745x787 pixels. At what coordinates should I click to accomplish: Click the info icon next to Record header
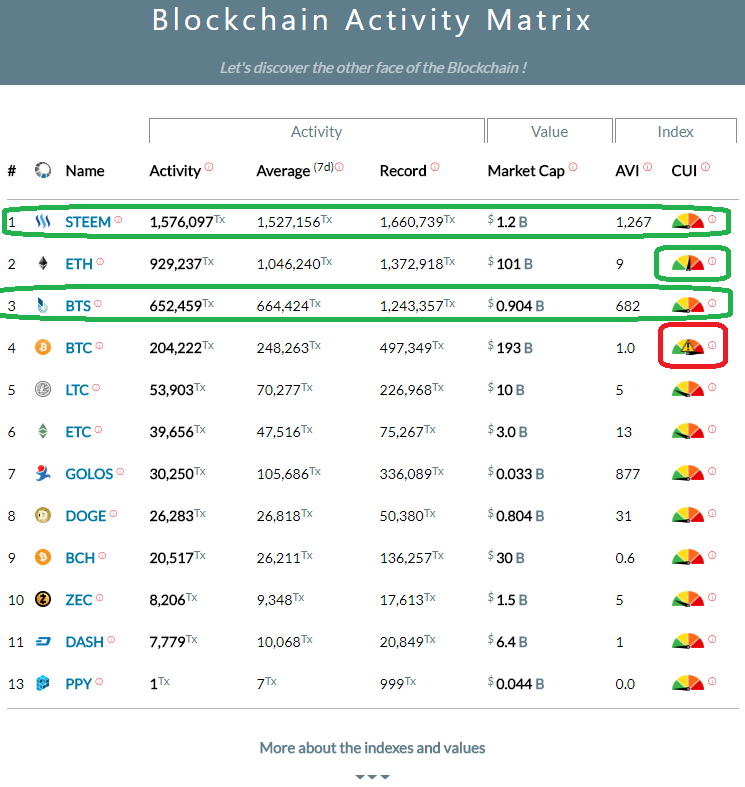coord(435,167)
